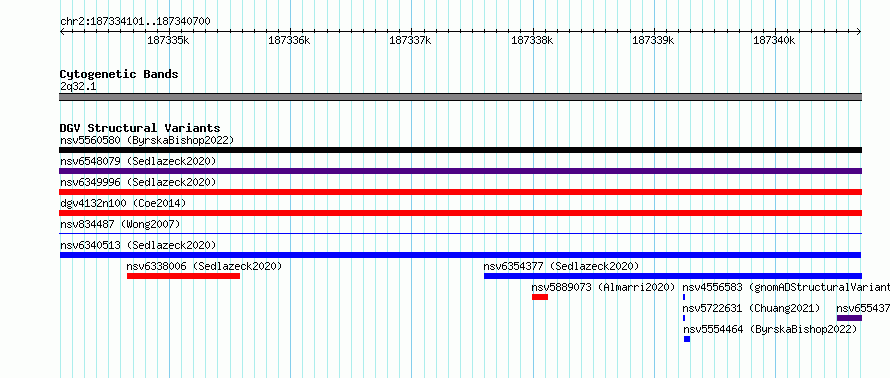Click the chr2:187334101..187340700 region label

click(x=135, y=22)
